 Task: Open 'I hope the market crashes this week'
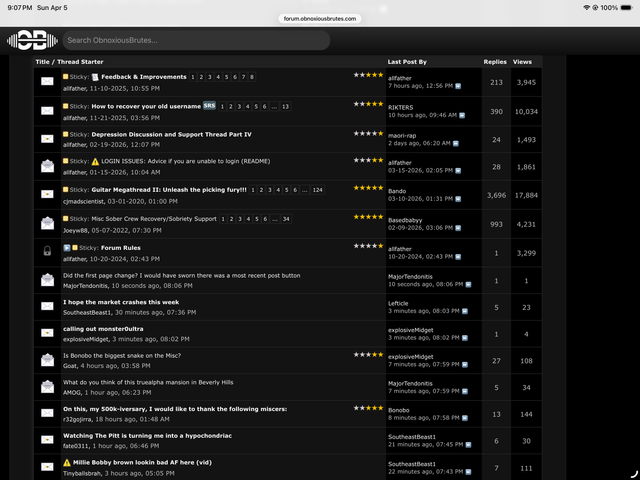click(121, 302)
